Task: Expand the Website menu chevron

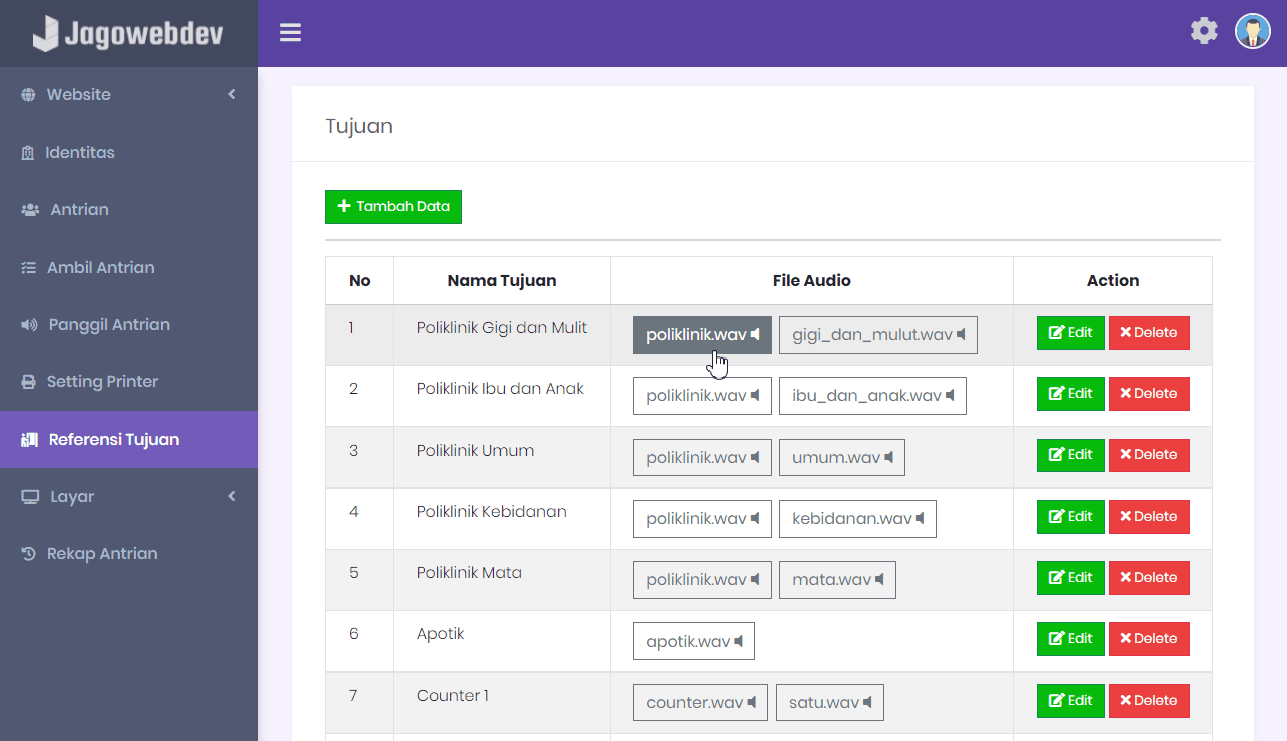Action: (232, 94)
